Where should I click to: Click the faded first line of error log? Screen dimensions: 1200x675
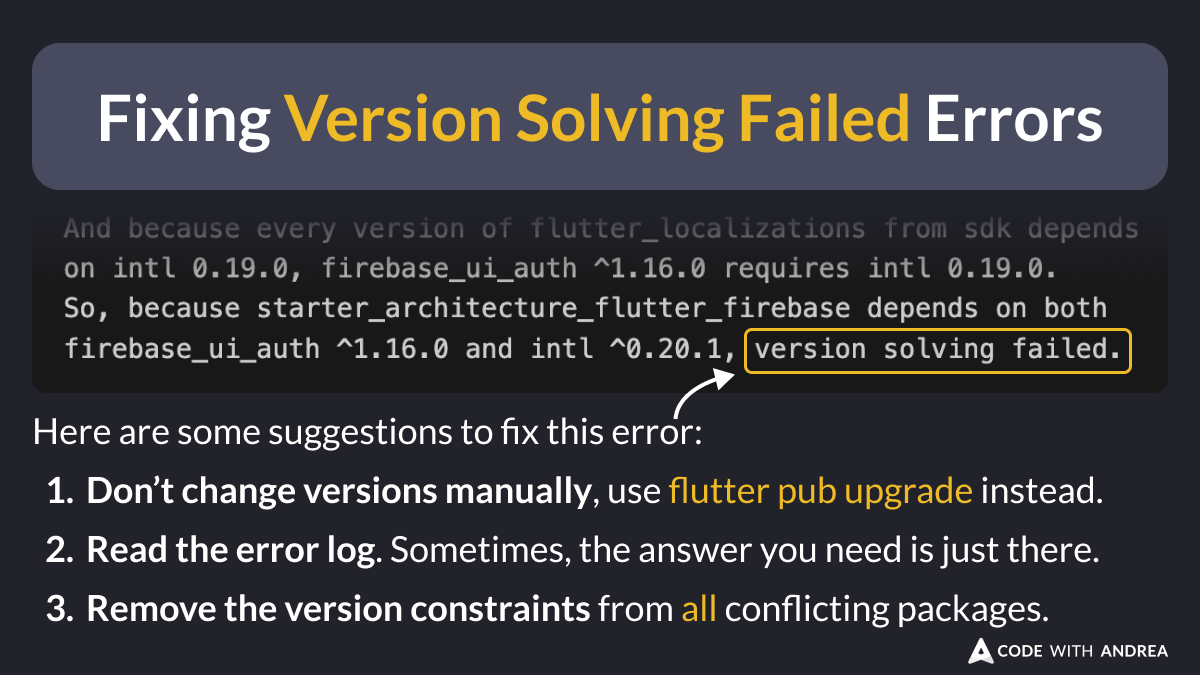pos(601,229)
